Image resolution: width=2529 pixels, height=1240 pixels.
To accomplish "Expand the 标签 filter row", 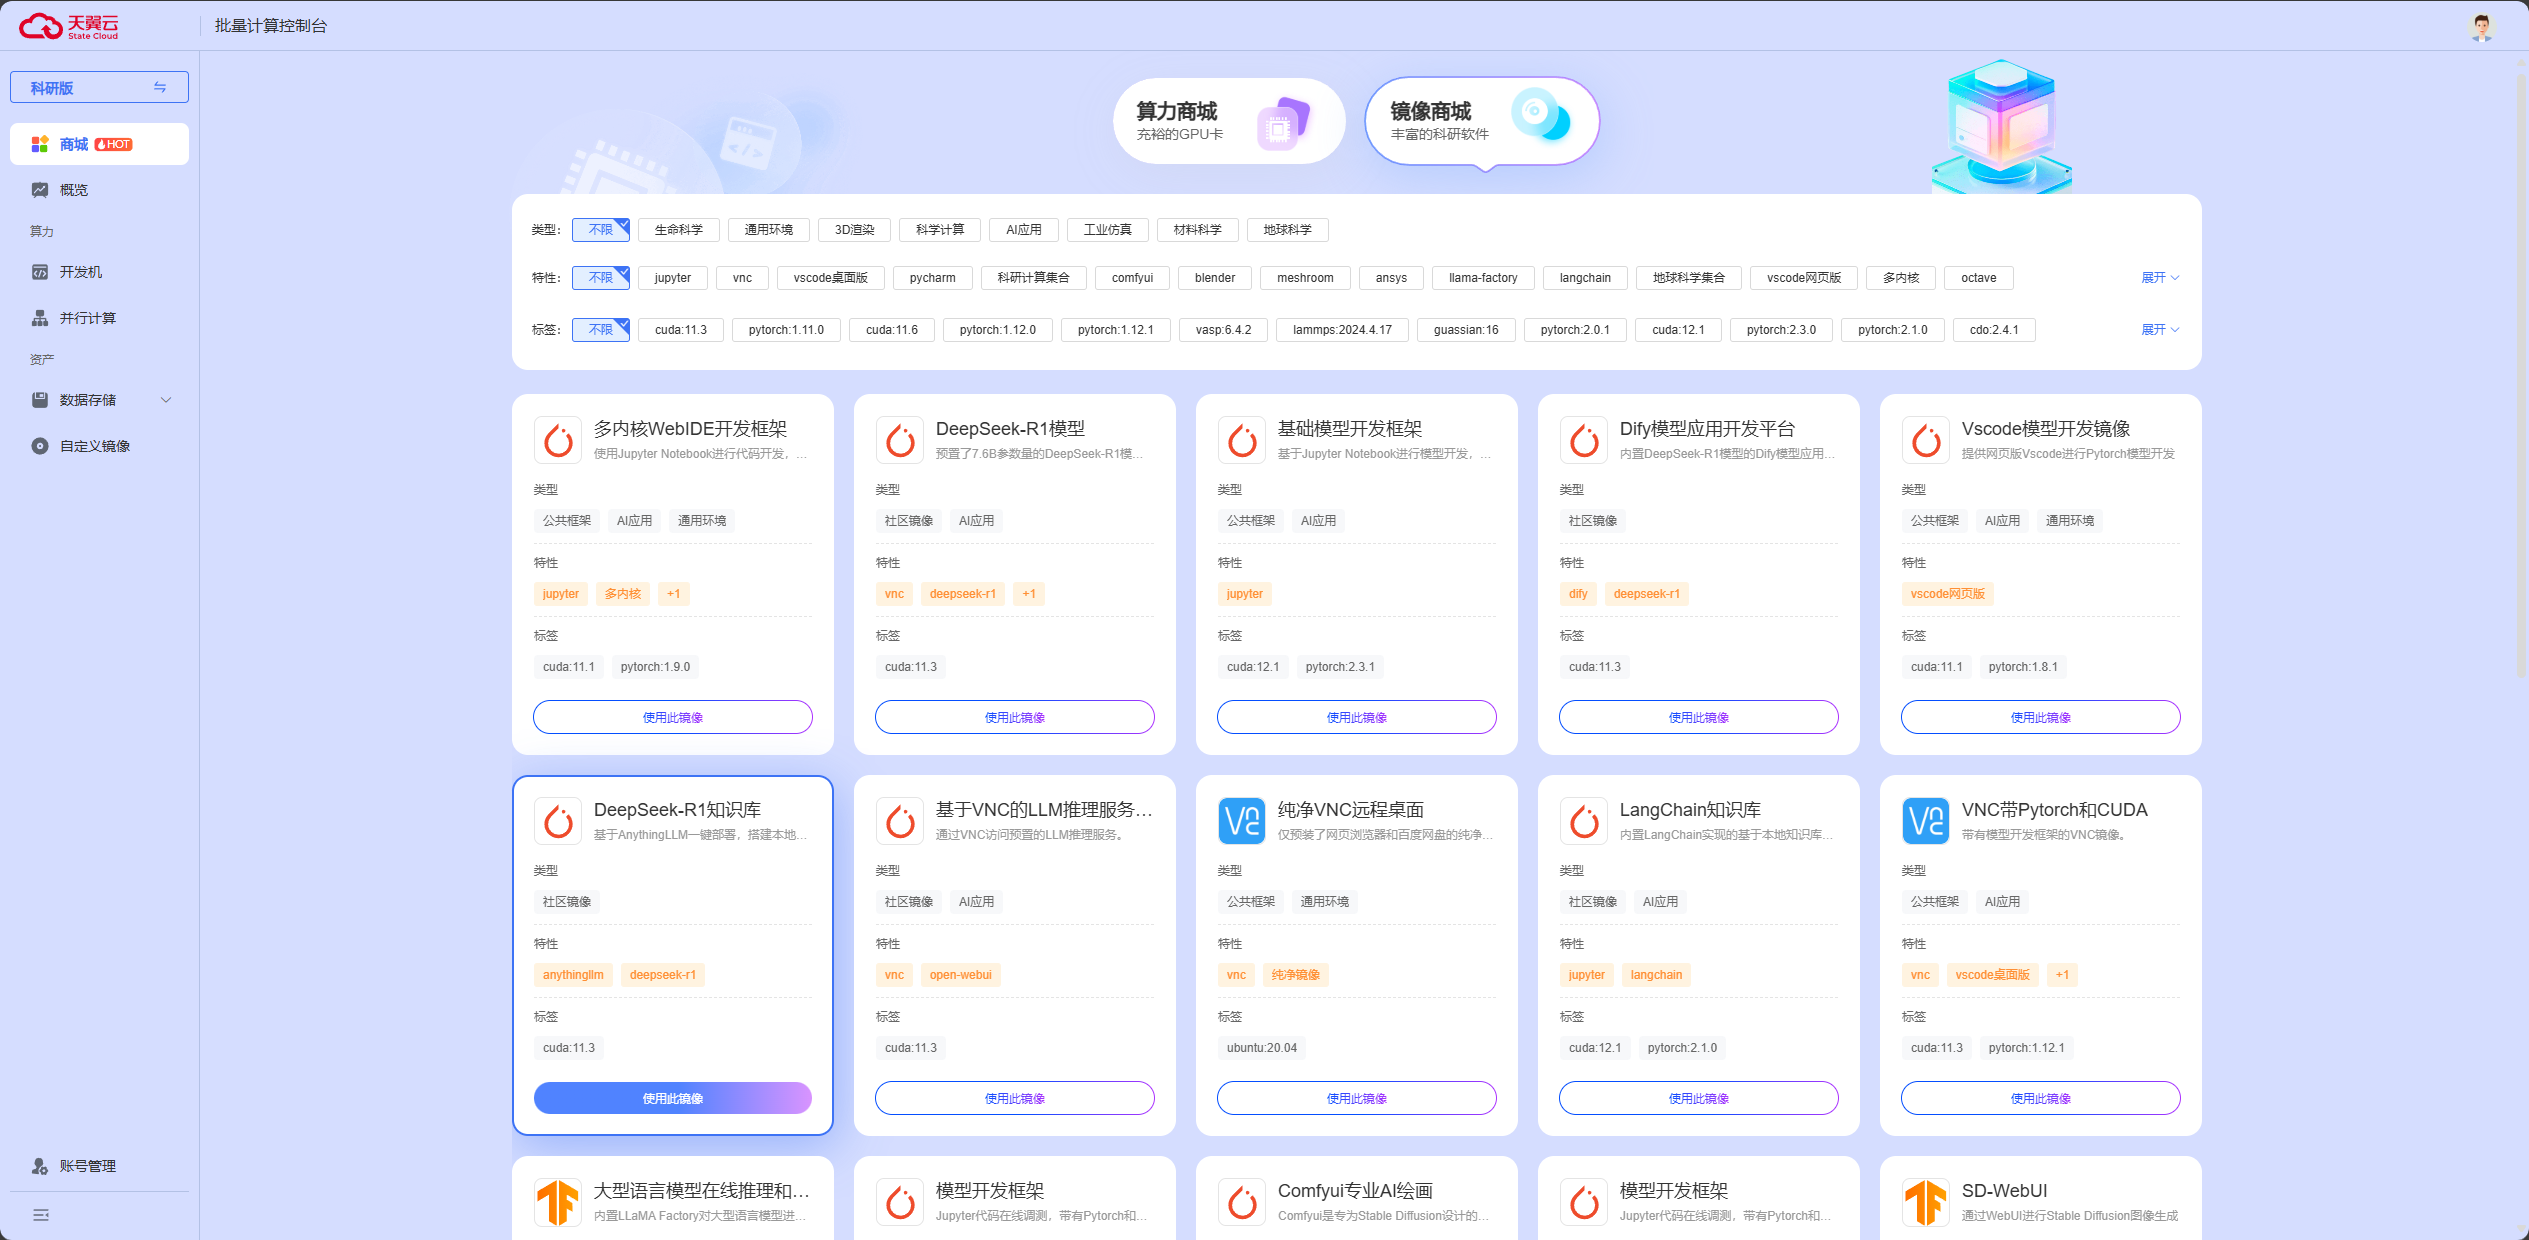I will pos(2160,330).
